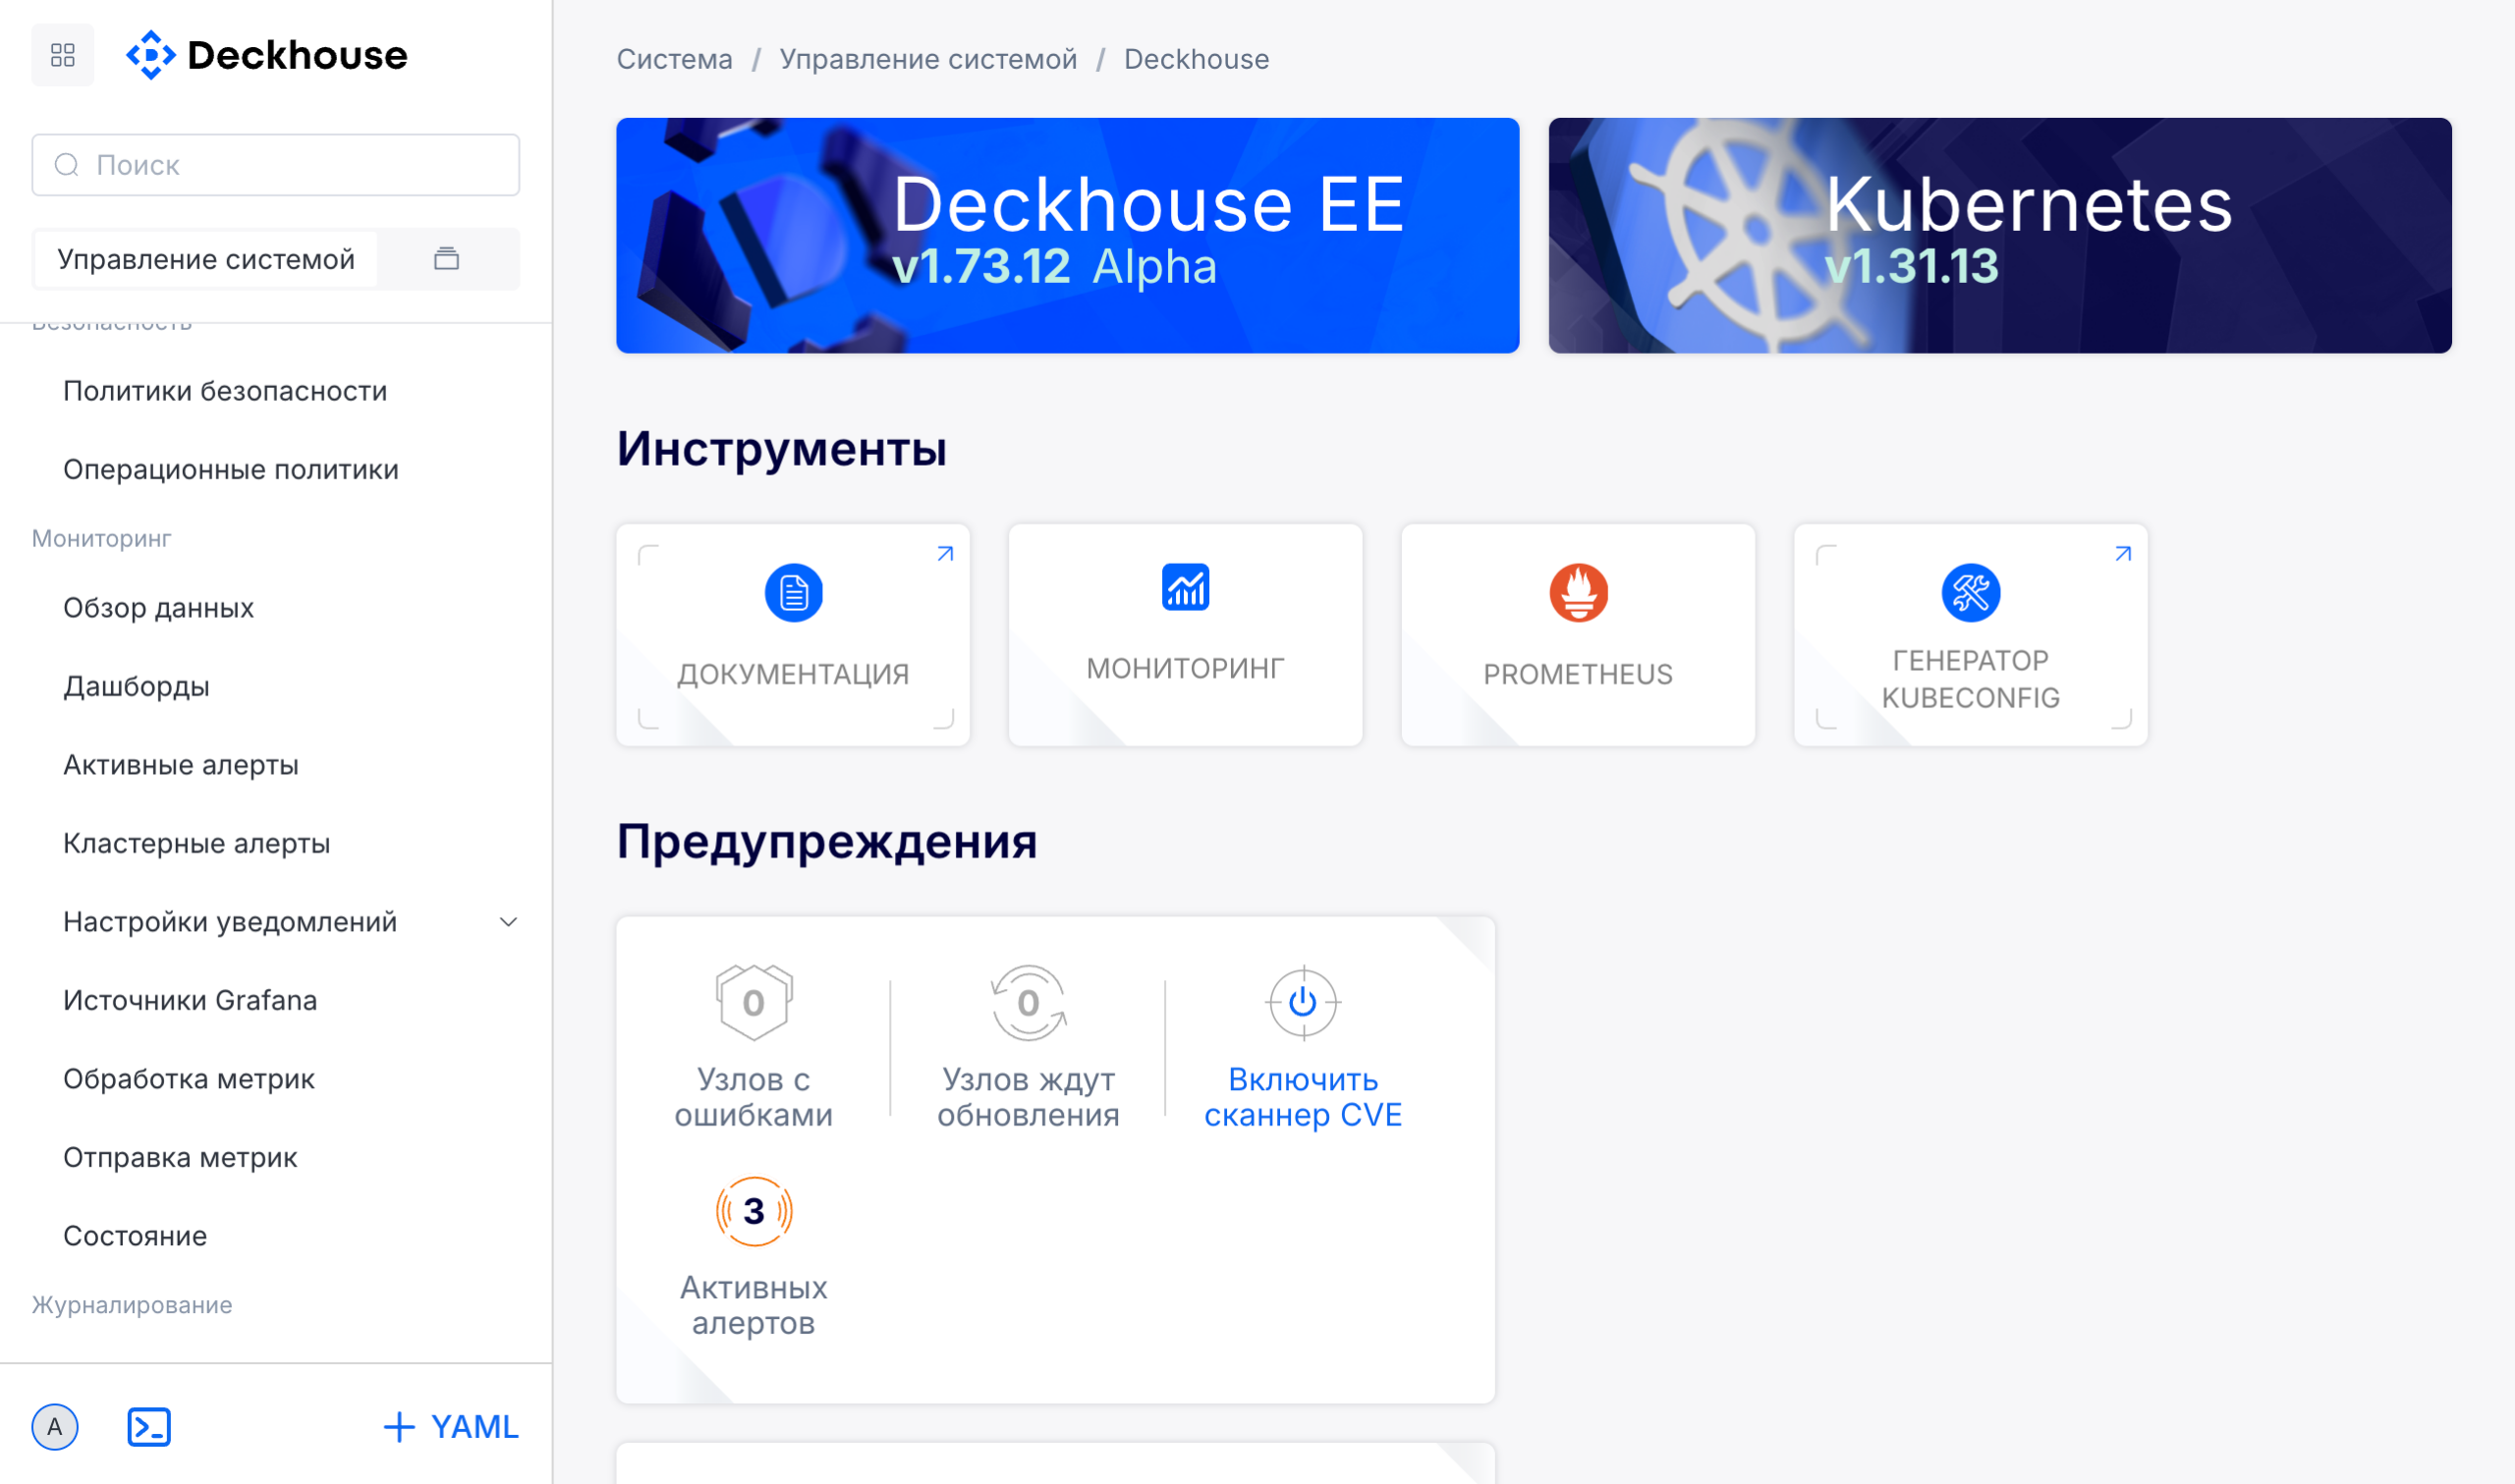Click the Deckhouse logo

[x=267, y=55]
